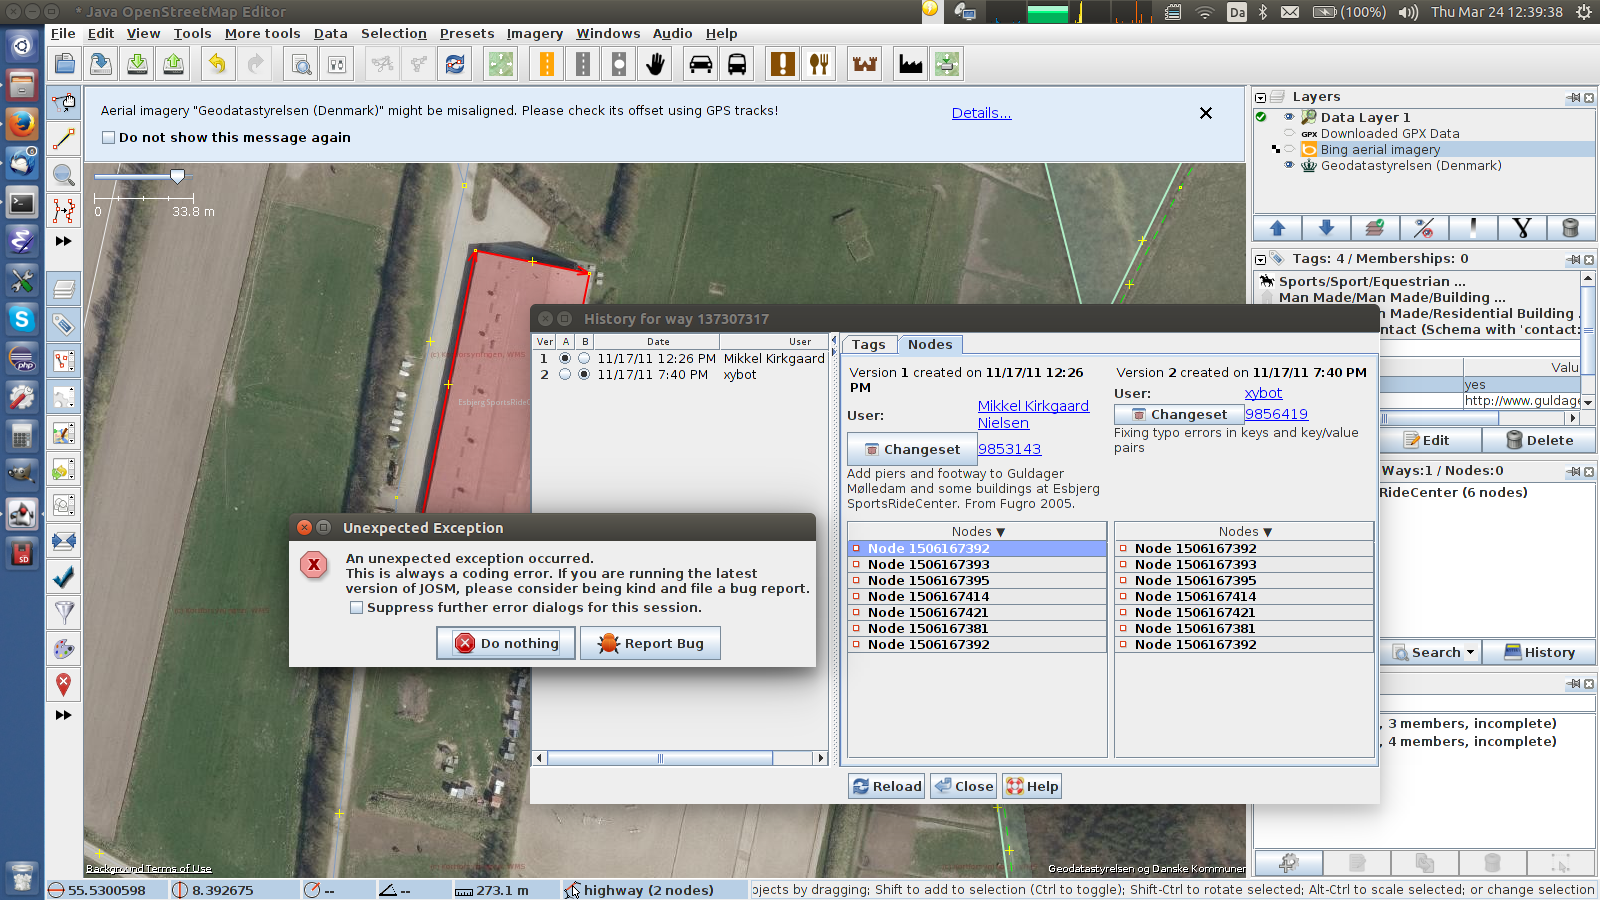
Task: Open the Search button dropdown arrow
Action: 1470,653
